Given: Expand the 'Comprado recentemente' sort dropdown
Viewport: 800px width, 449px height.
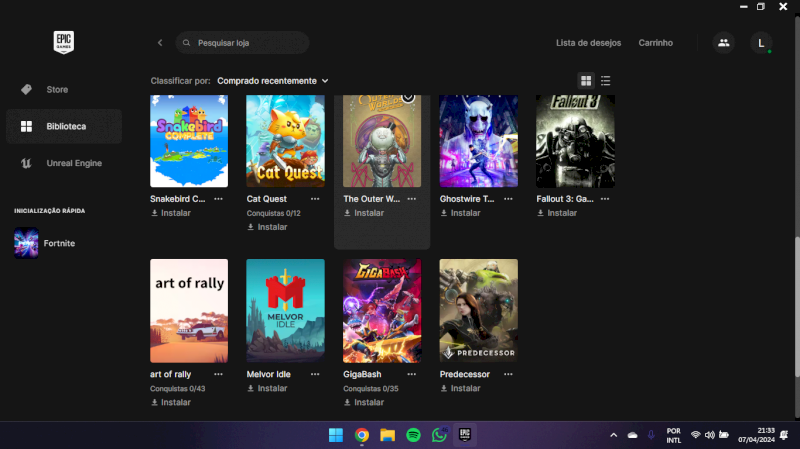Looking at the screenshot, I should coord(272,80).
